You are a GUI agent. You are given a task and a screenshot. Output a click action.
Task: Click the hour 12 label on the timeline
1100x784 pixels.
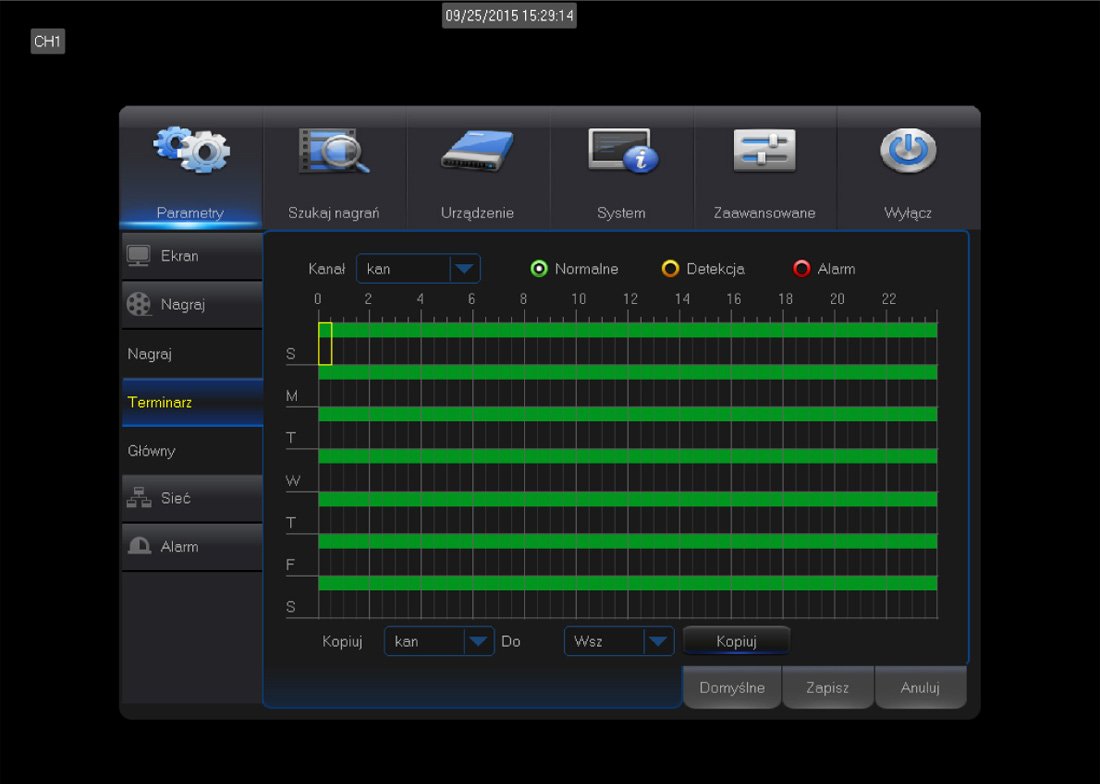[x=631, y=299]
